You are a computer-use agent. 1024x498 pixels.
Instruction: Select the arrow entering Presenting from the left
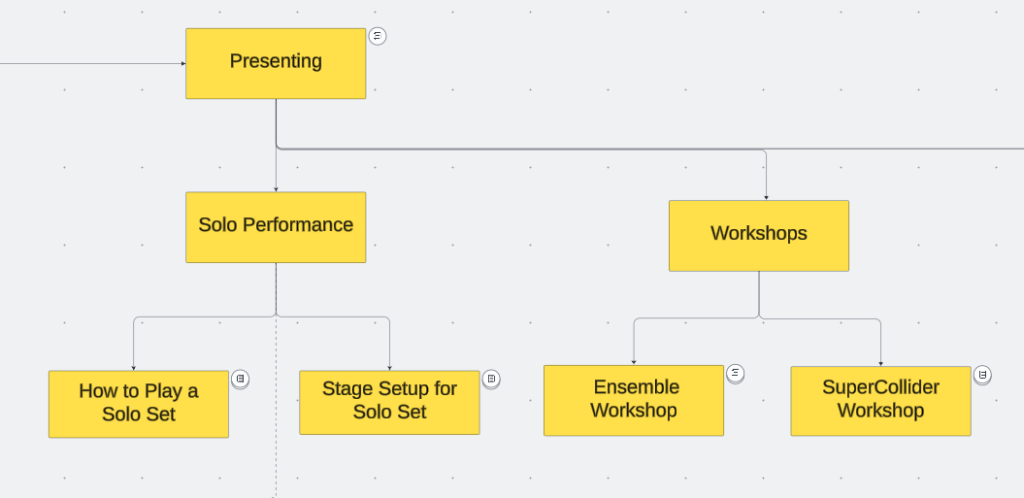coord(90,63)
